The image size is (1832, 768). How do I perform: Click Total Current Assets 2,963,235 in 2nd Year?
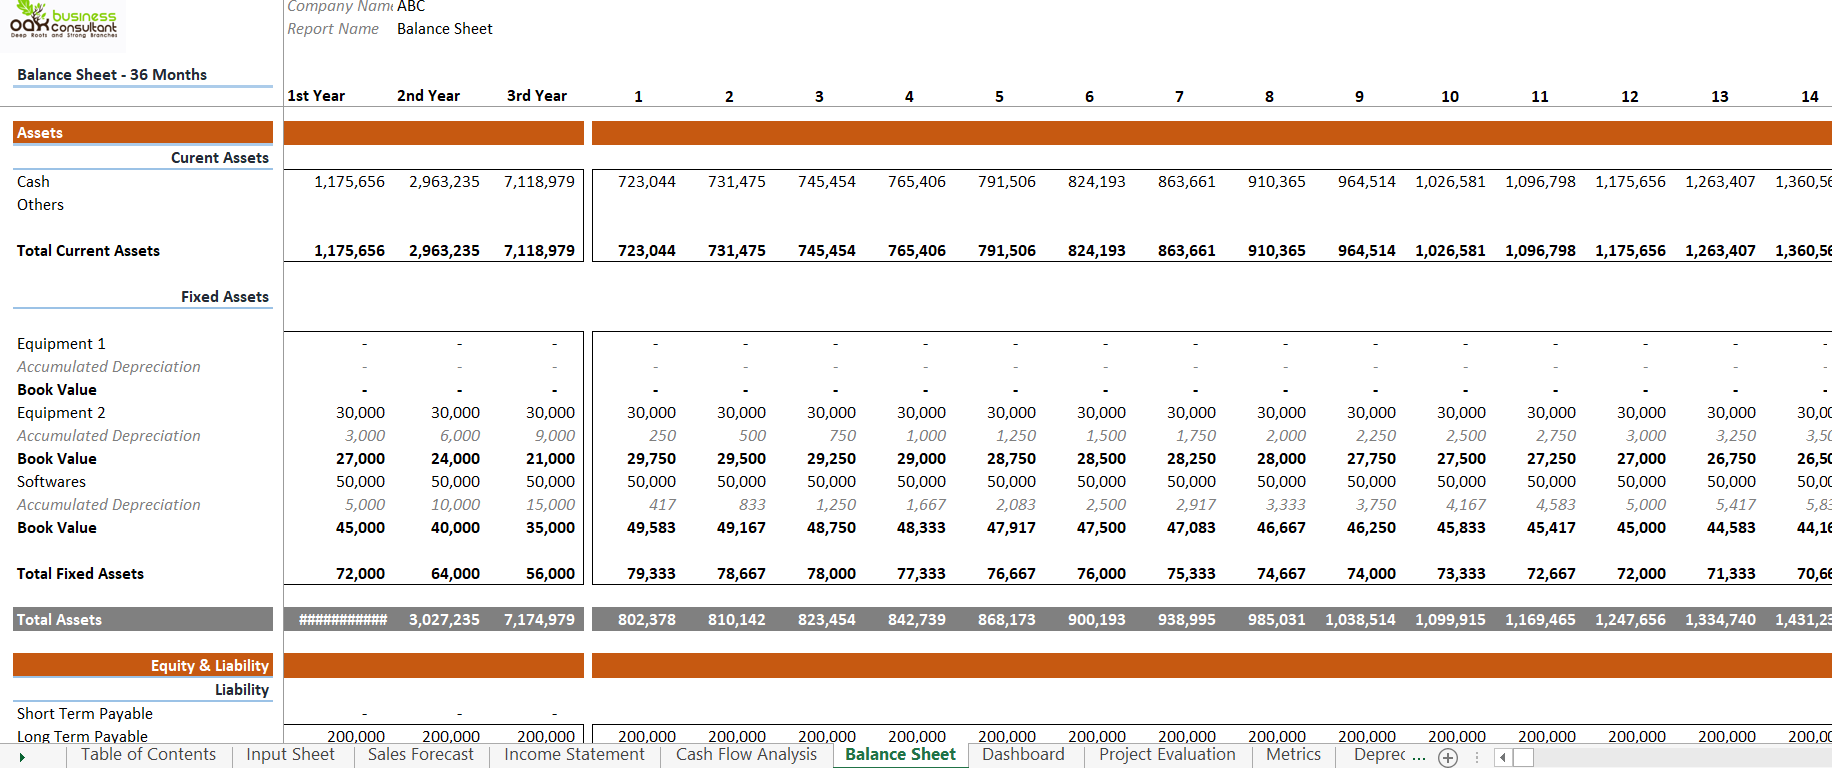[x=444, y=251]
